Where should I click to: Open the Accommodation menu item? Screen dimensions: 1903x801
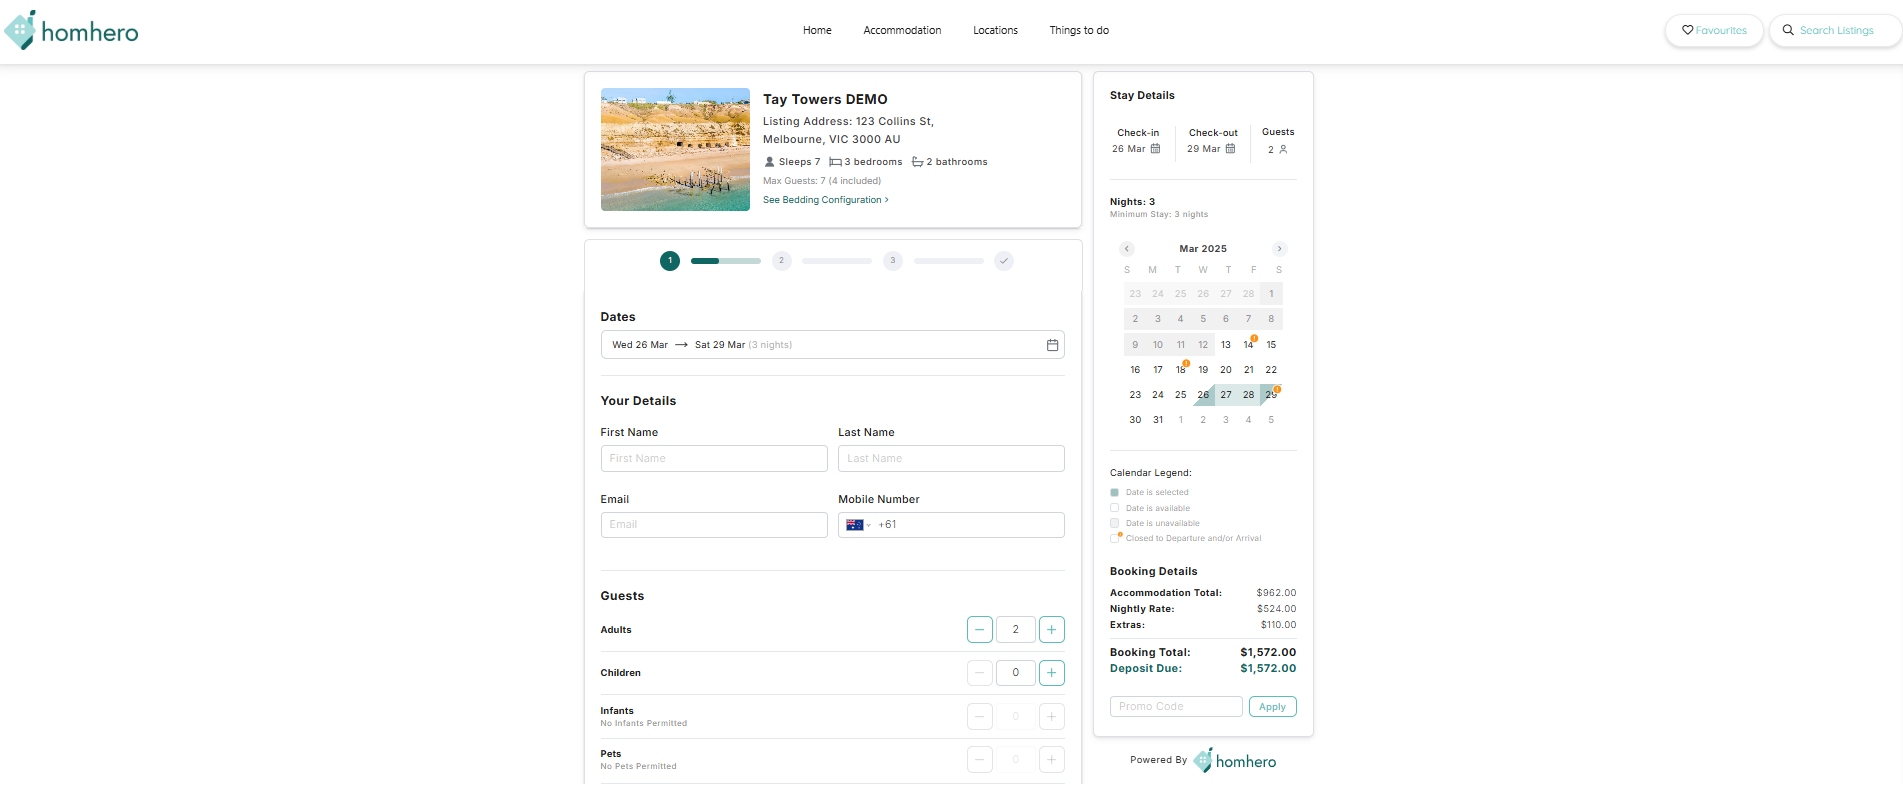click(902, 31)
